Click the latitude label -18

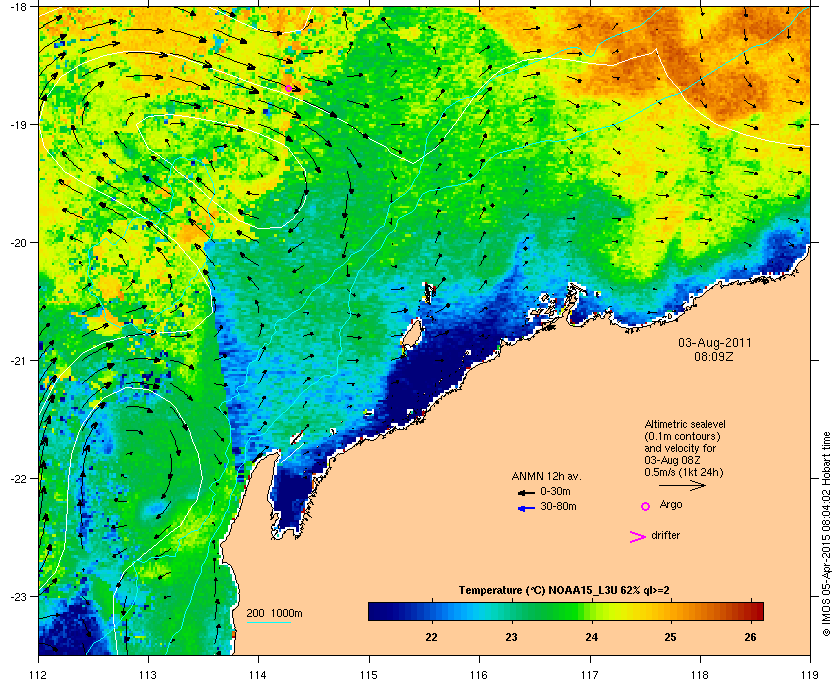click(18, 7)
